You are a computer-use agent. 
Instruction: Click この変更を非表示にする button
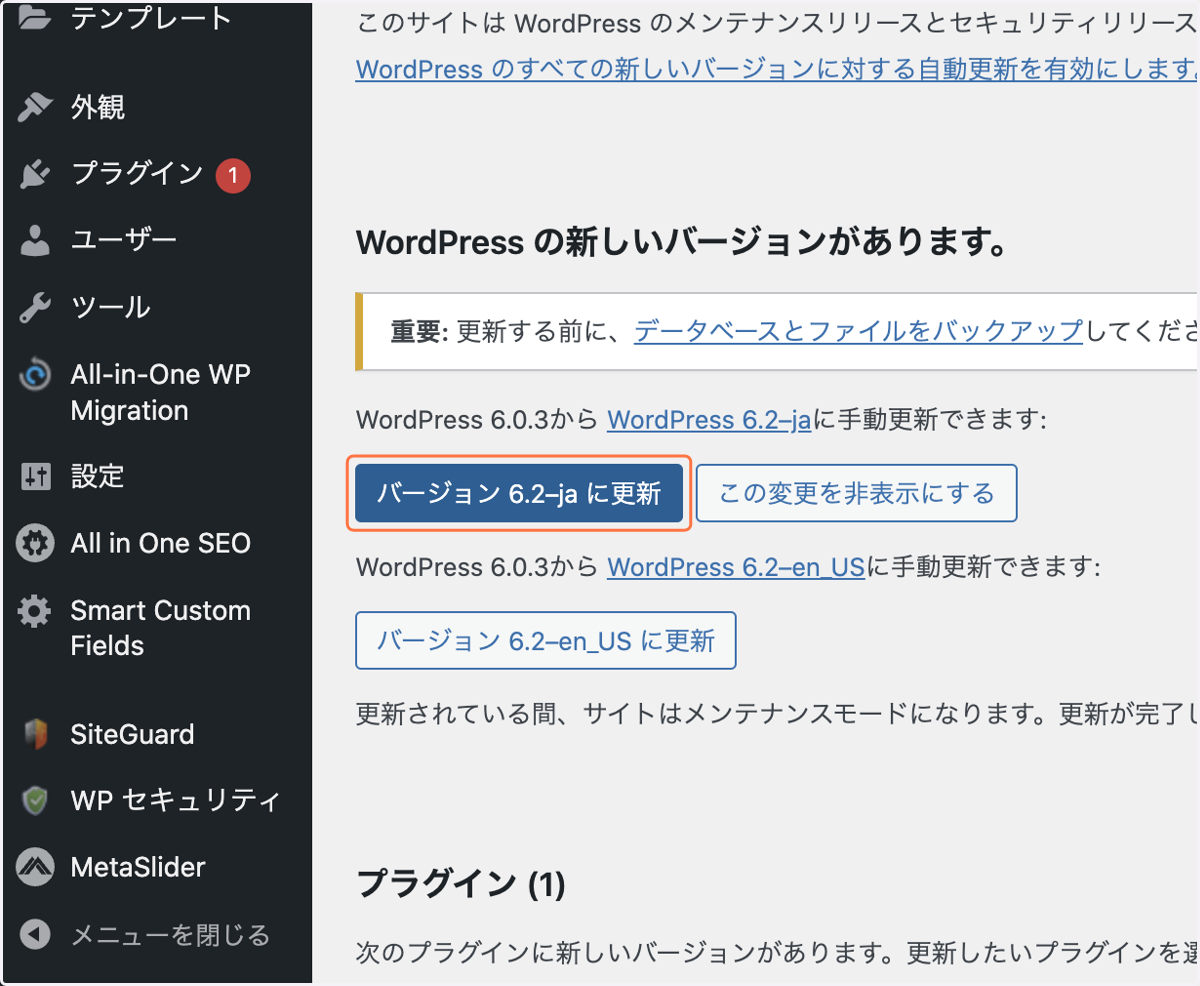pyautogui.click(x=856, y=493)
